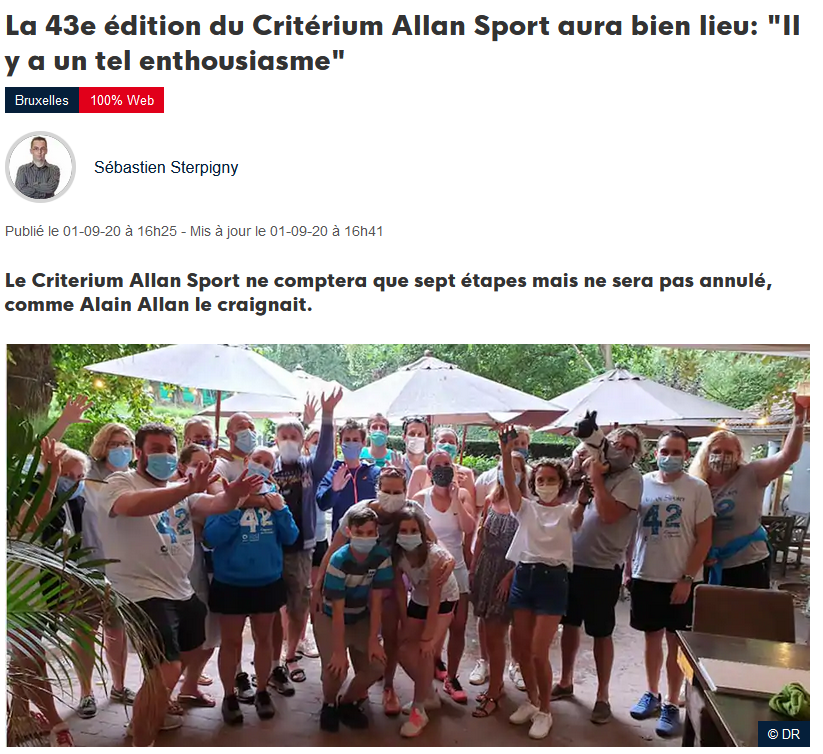The height and width of the screenshot is (754, 823).
Task: Click the article's bold intro paragraph
Action: click(x=388, y=292)
